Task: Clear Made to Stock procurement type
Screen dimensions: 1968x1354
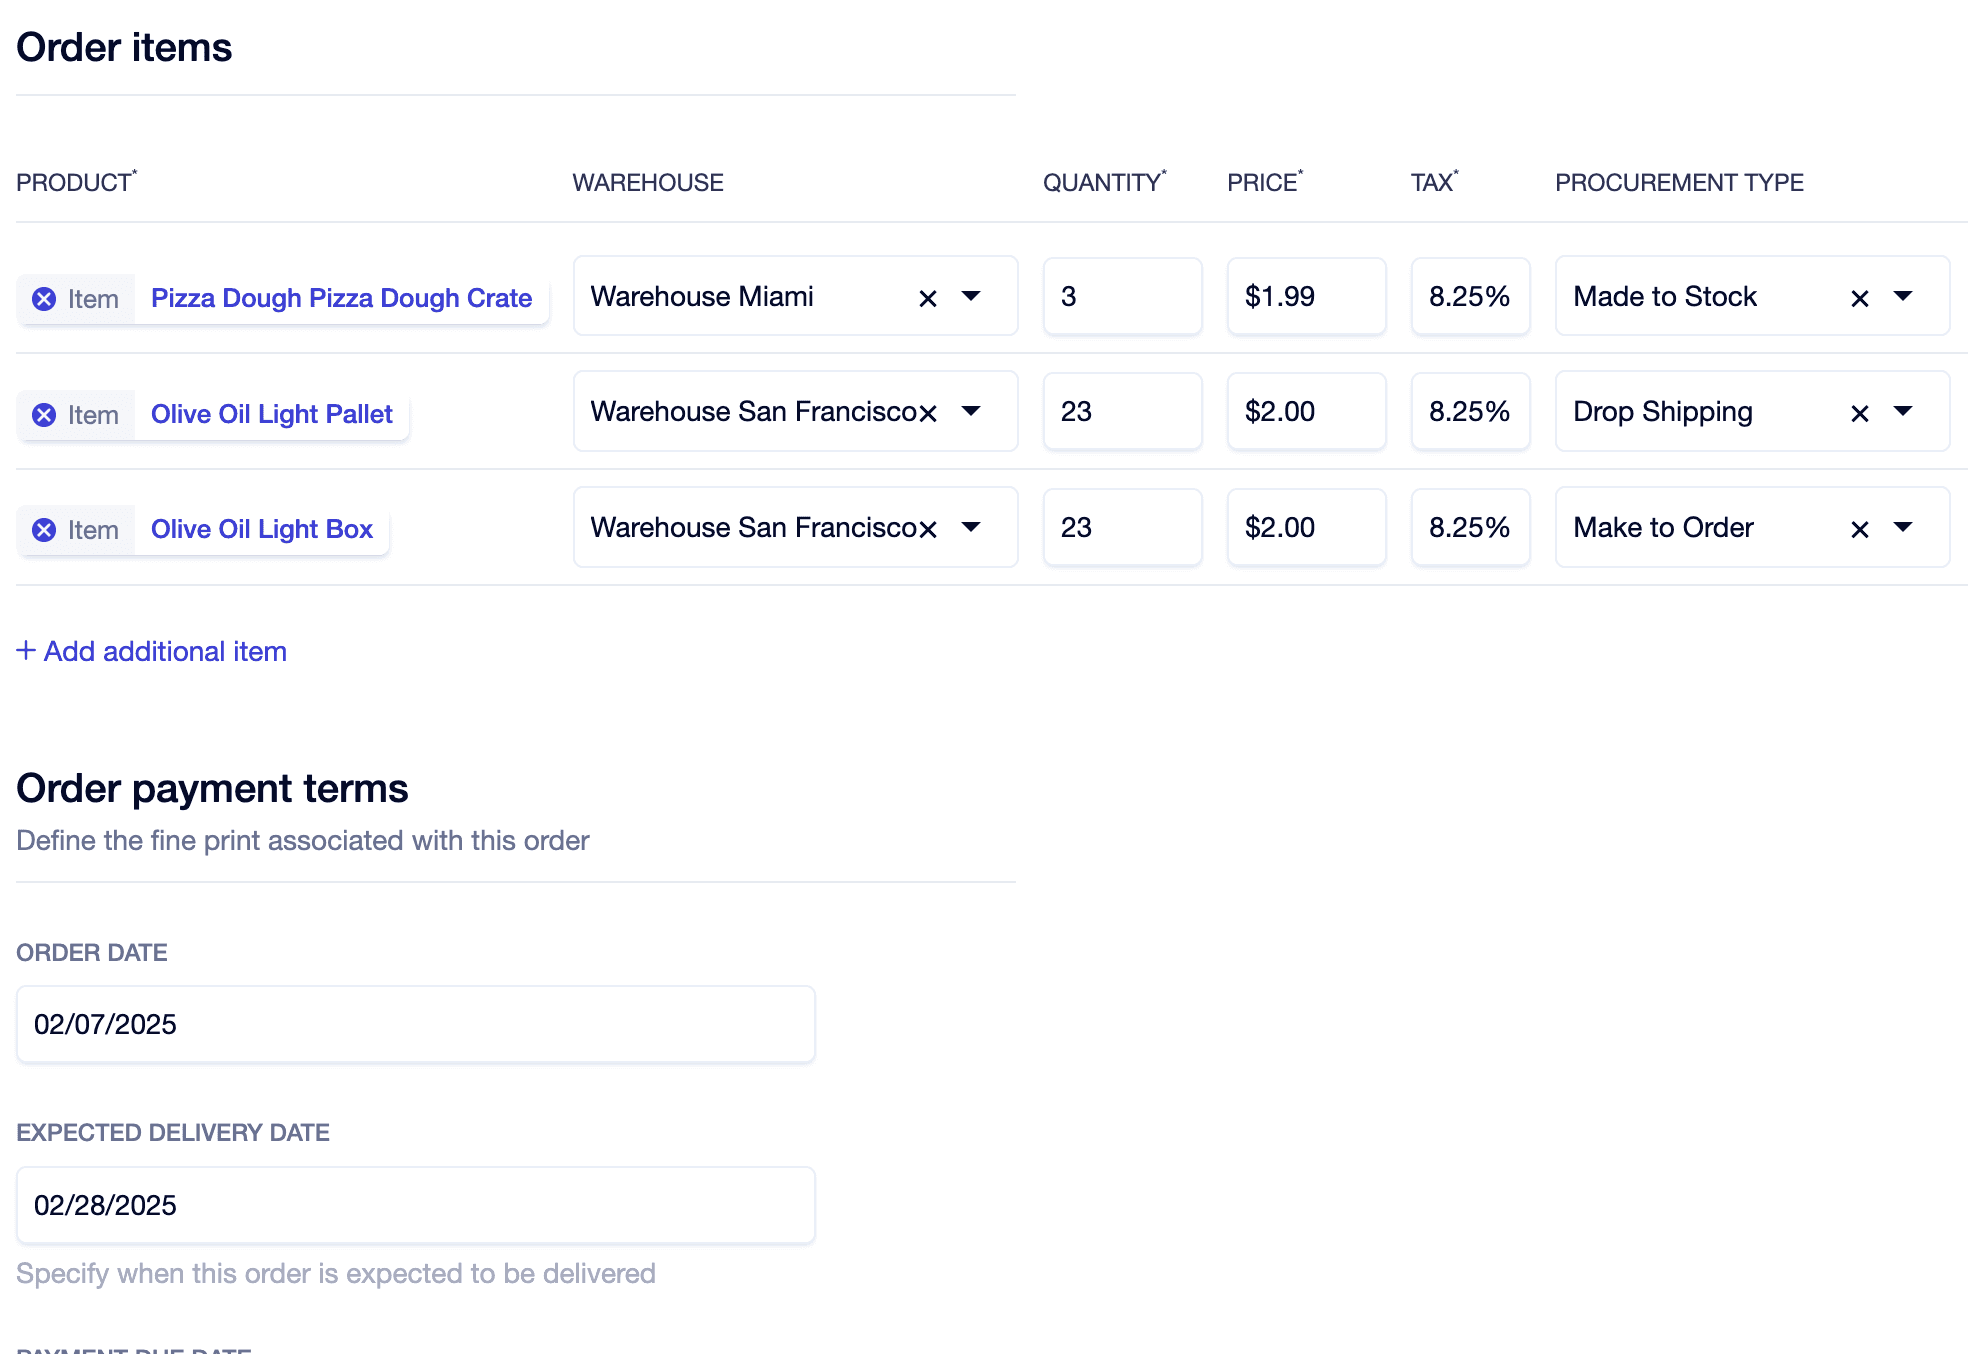Action: 1860,298
